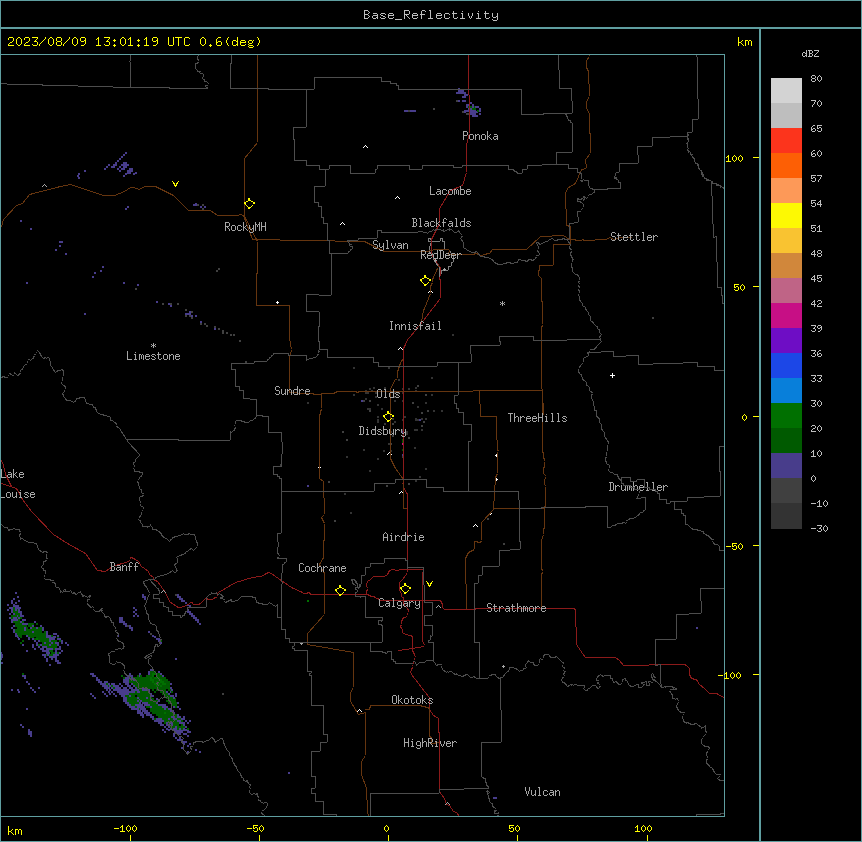The width and height of the screenshot is (862, 842).
Task: Click the Stettler label
Action: [x=634, y=237]
